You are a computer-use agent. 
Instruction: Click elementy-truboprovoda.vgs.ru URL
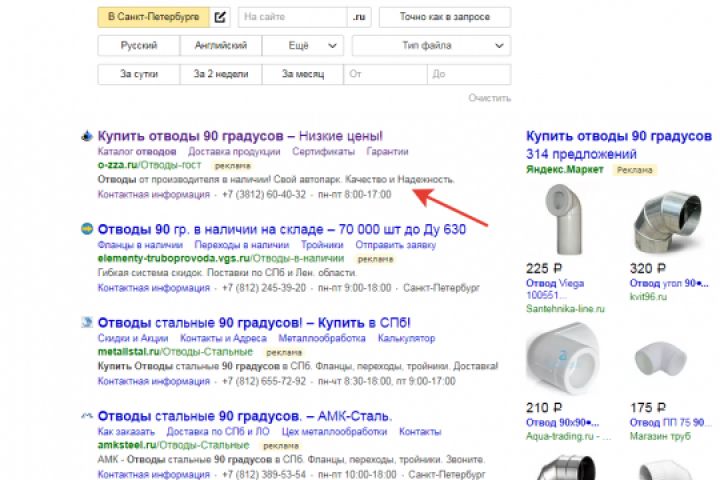(x=221, y=258)
